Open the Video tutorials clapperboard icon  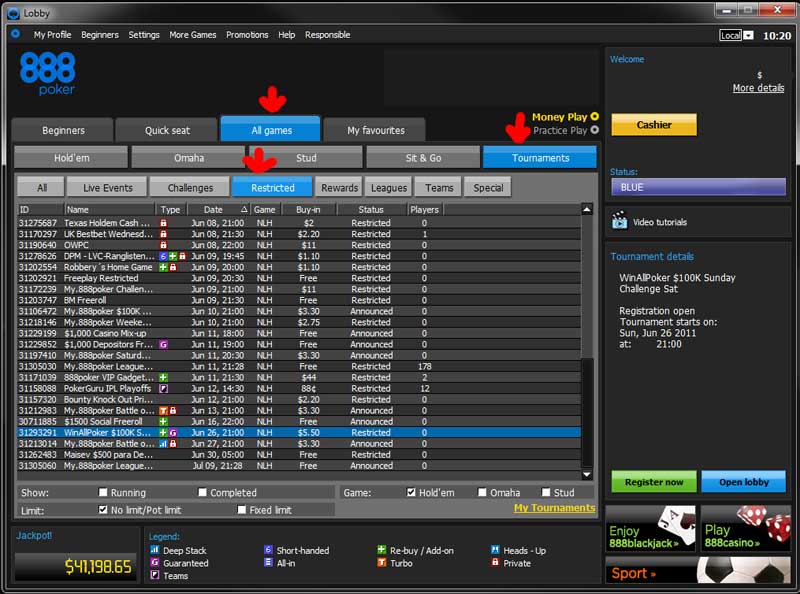click(x=619, y=221)
